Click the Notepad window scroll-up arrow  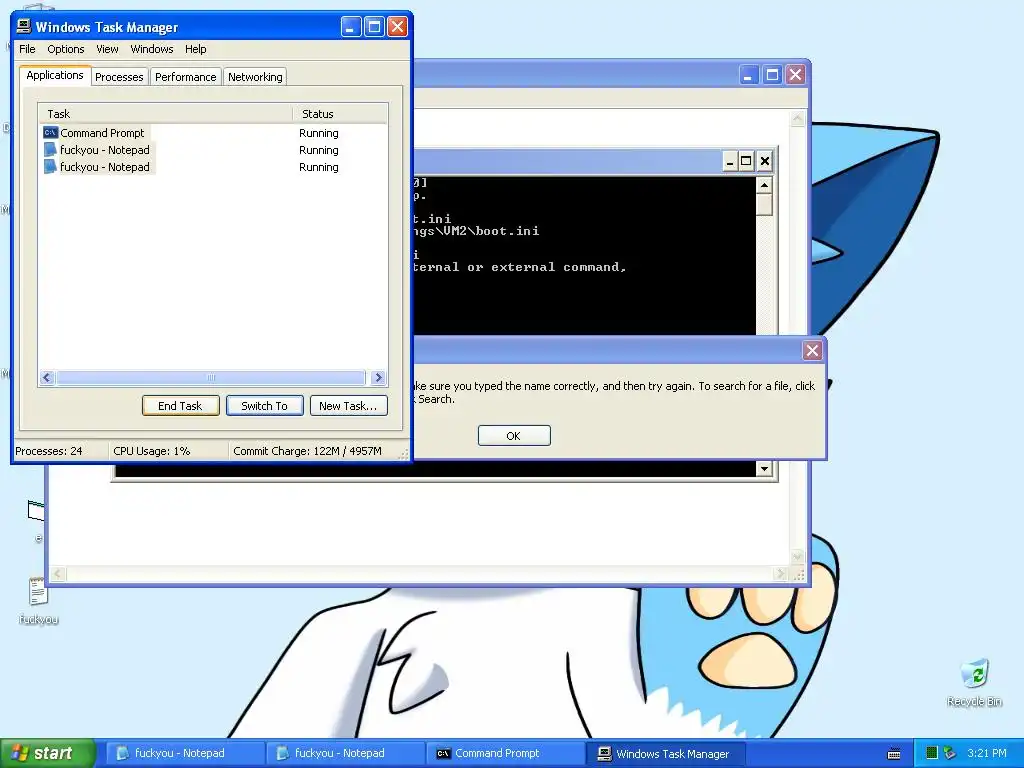click(x=797, y=119)
